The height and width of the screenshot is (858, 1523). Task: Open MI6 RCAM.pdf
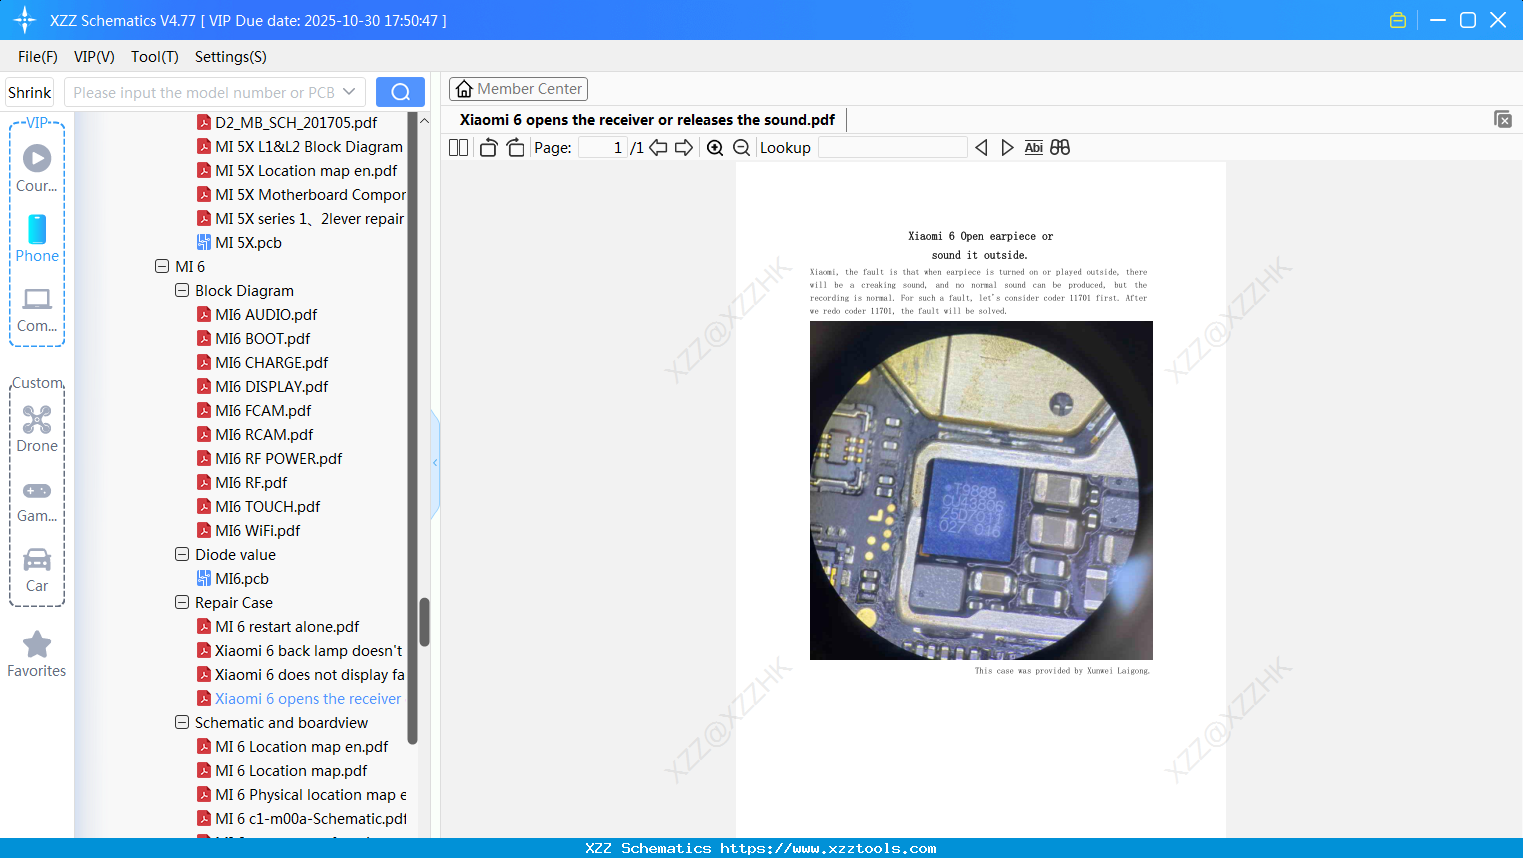[264, 435]
